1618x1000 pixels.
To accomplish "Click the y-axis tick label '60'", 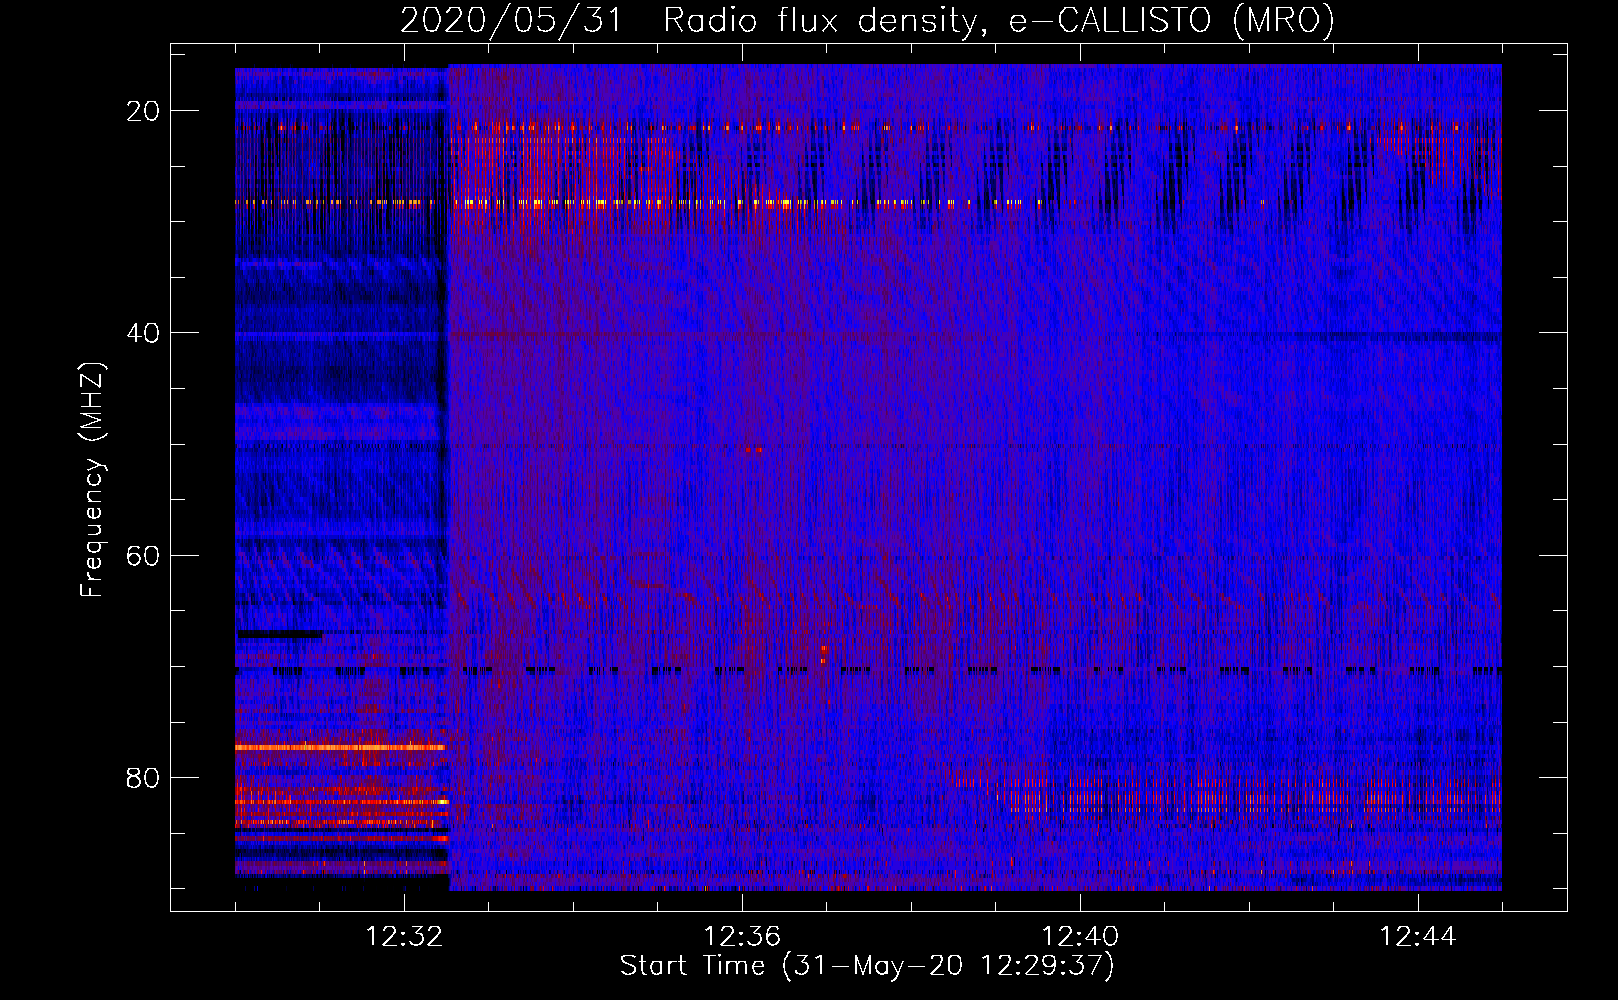I will click(144, 555).
